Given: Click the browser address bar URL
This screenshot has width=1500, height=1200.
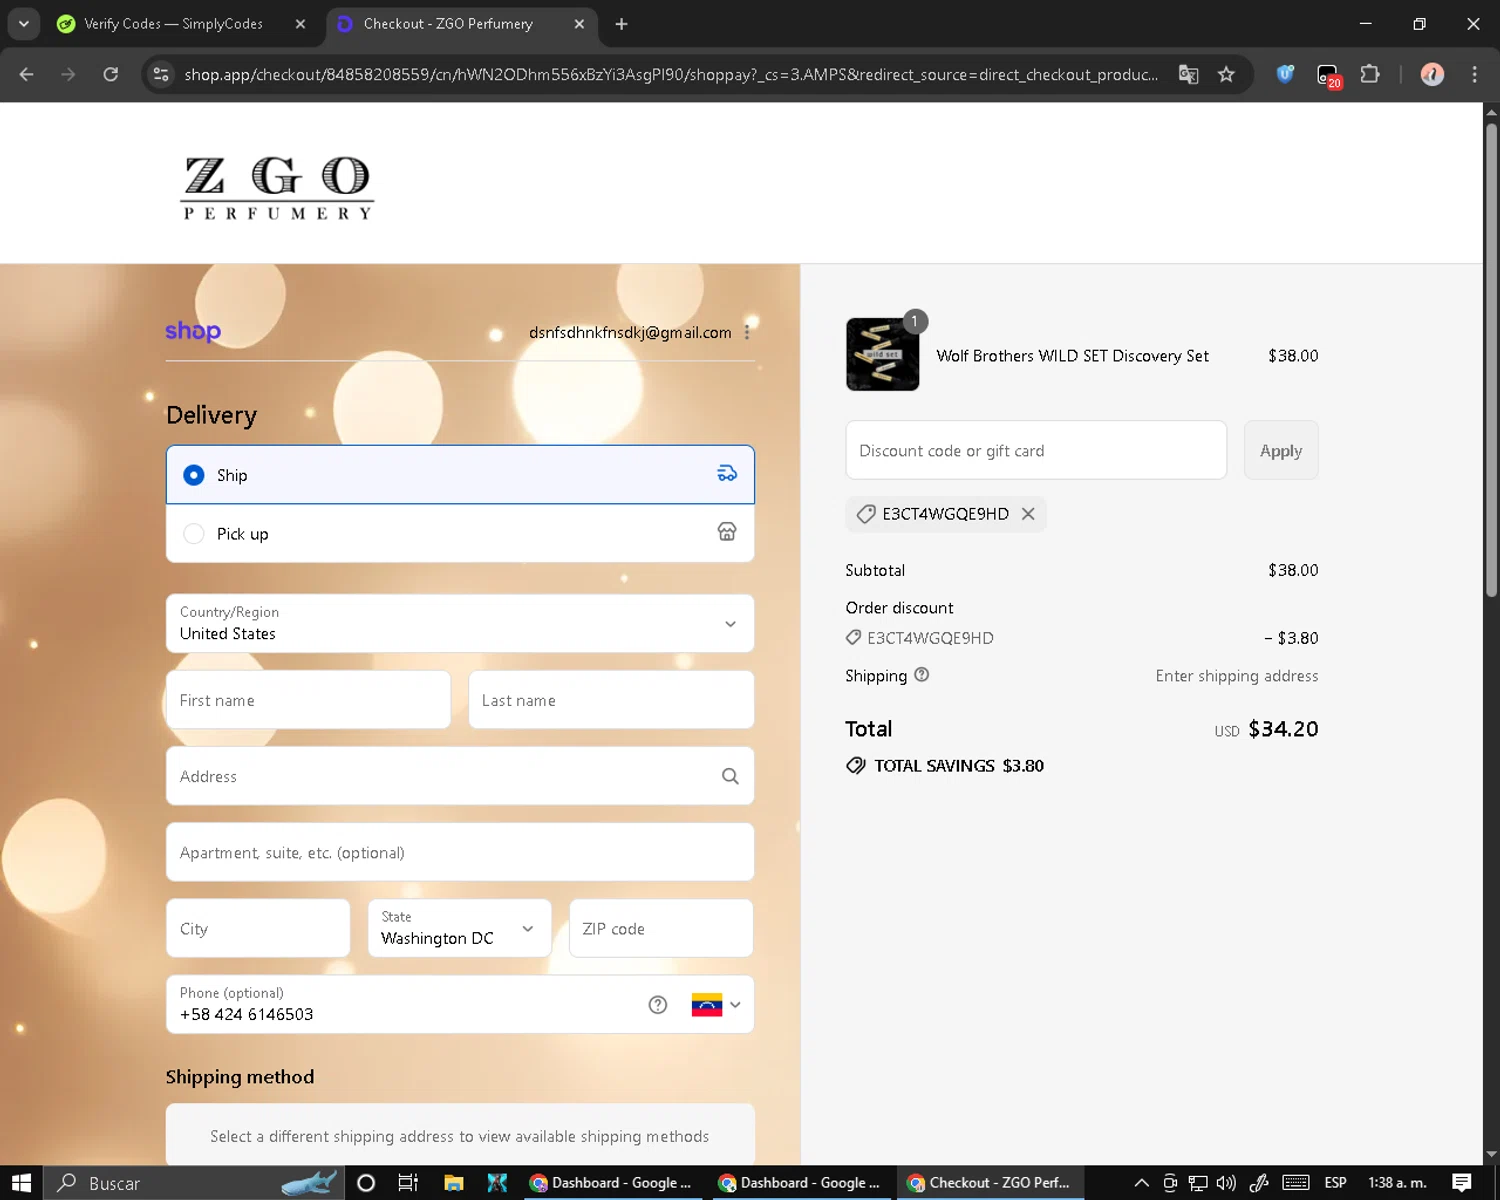Looking at the screenshot, I should [x=671, y=75].
